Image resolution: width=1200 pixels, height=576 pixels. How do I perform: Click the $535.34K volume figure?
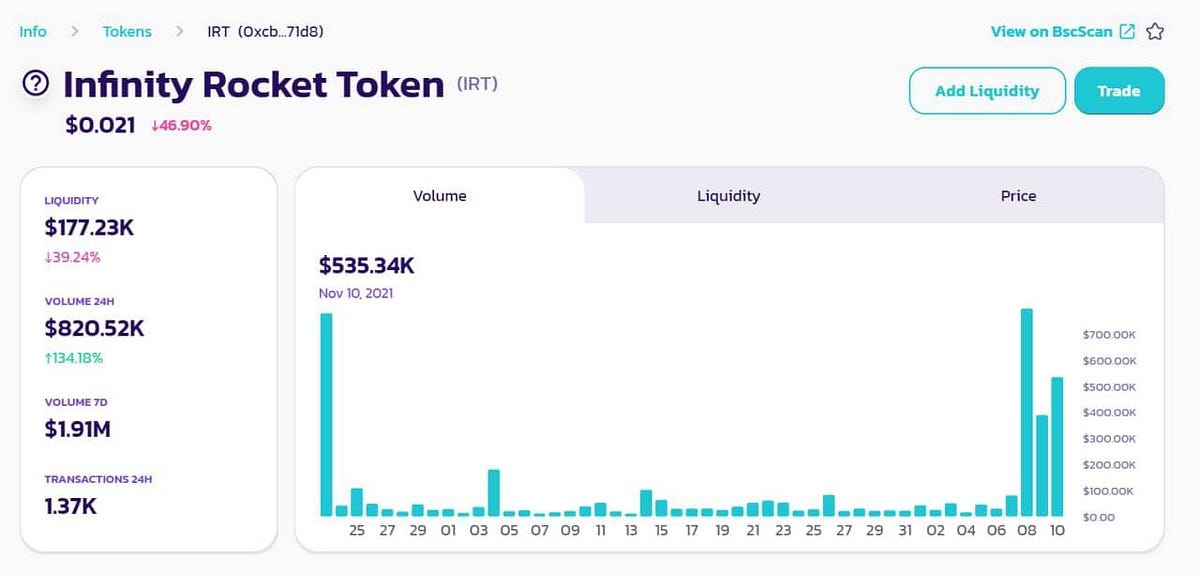pyautogui.click(x=366, y=266)
